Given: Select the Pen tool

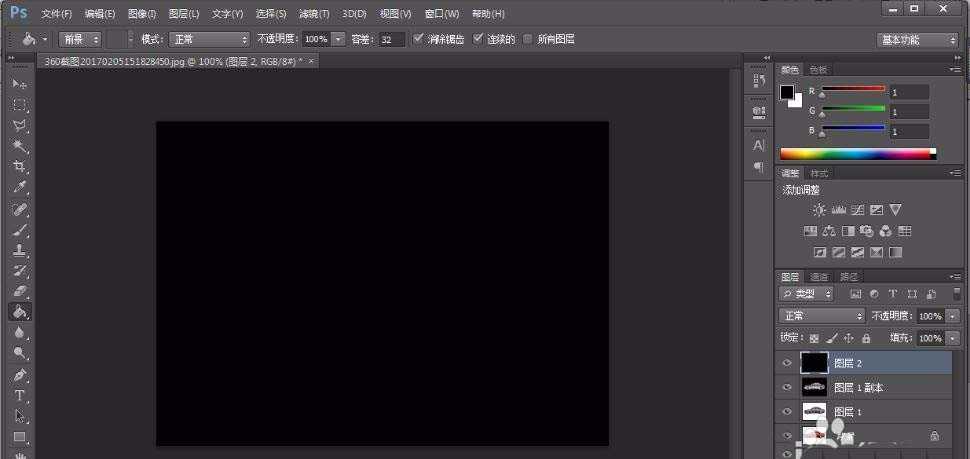Looking at the screenshot, I should (x=19, y=375).
